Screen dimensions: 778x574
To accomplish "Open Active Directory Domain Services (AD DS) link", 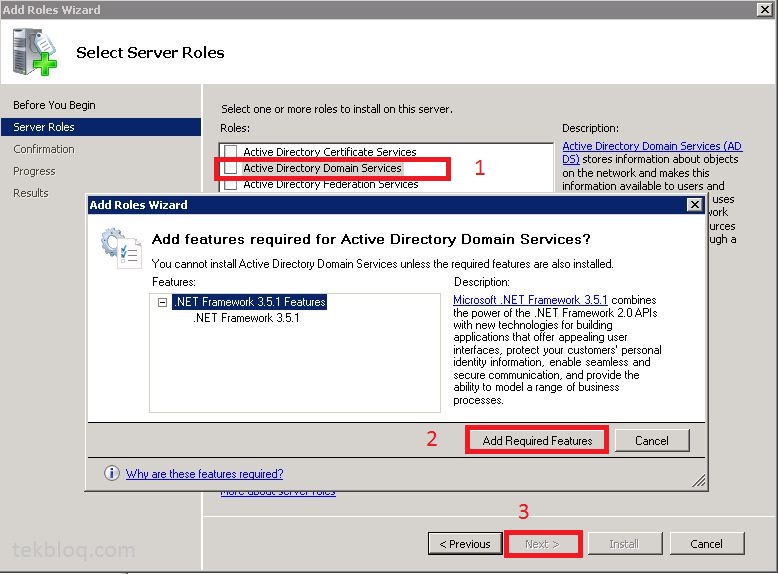I will tap(652, 152).
